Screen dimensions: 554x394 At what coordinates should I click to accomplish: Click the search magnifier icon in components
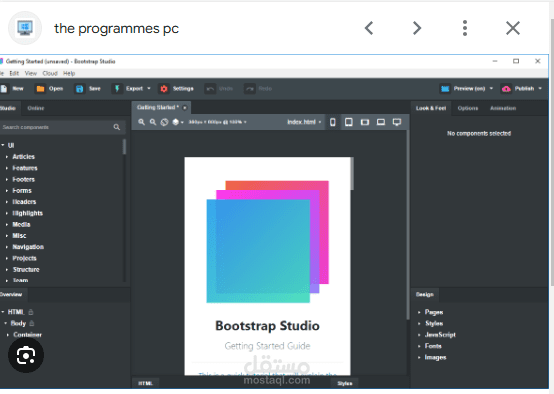117,127
